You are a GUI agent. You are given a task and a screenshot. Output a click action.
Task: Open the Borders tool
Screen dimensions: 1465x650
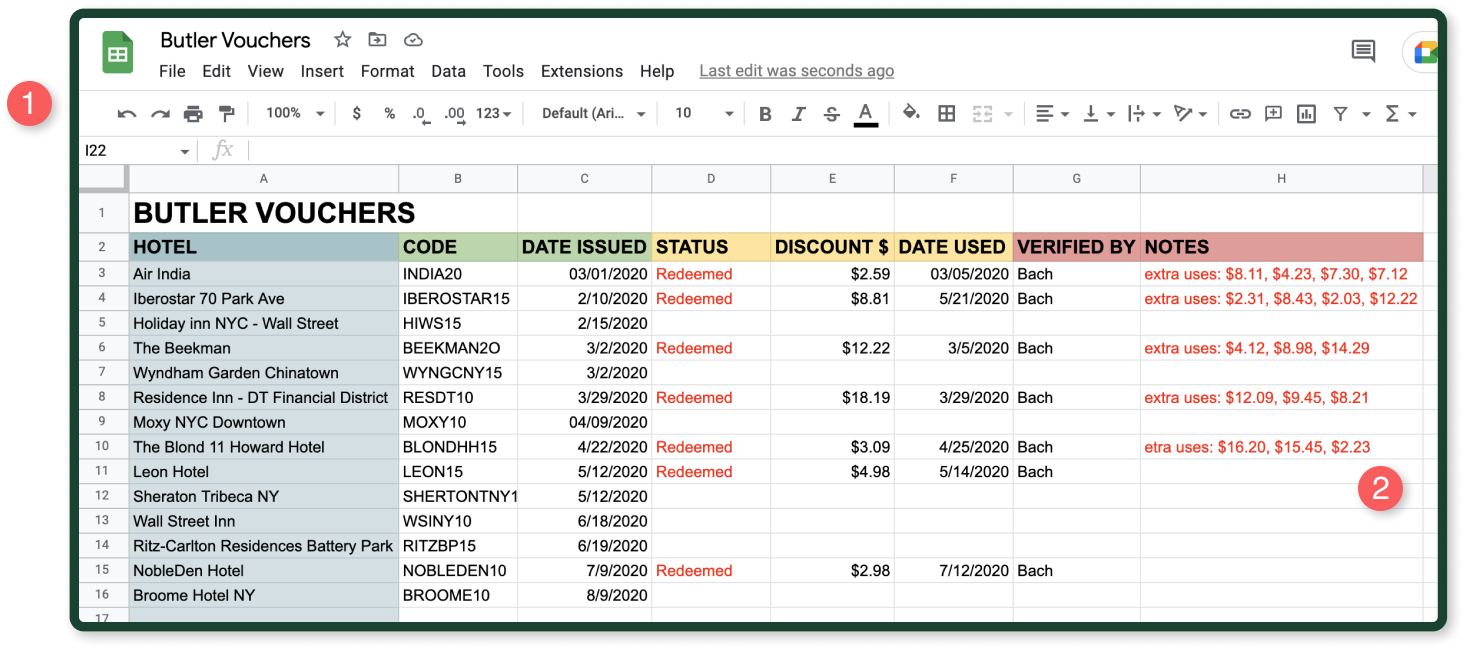tap(946, 114)
